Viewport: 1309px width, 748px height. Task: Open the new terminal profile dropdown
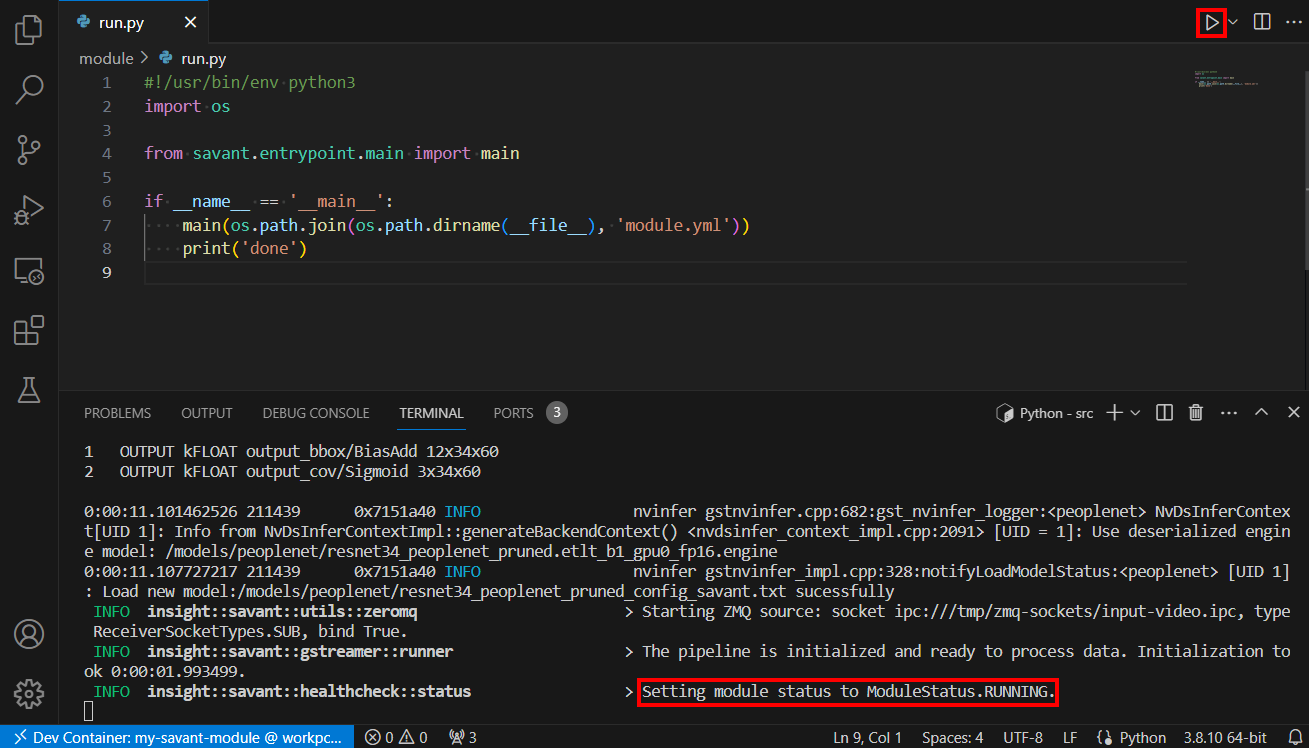pyautogui.click(x=1133, y=412)
